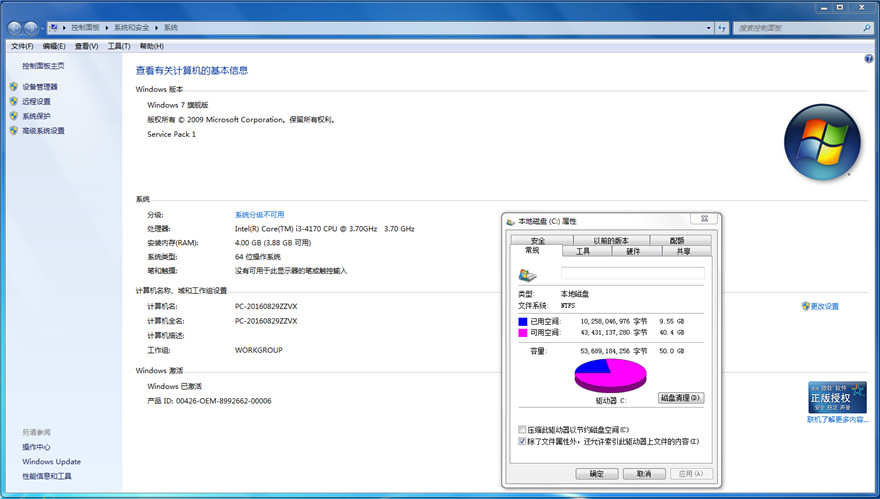Click the Forward navigation arrow button
This screenshot has height=499, width=880.
(x=31, y=28)
